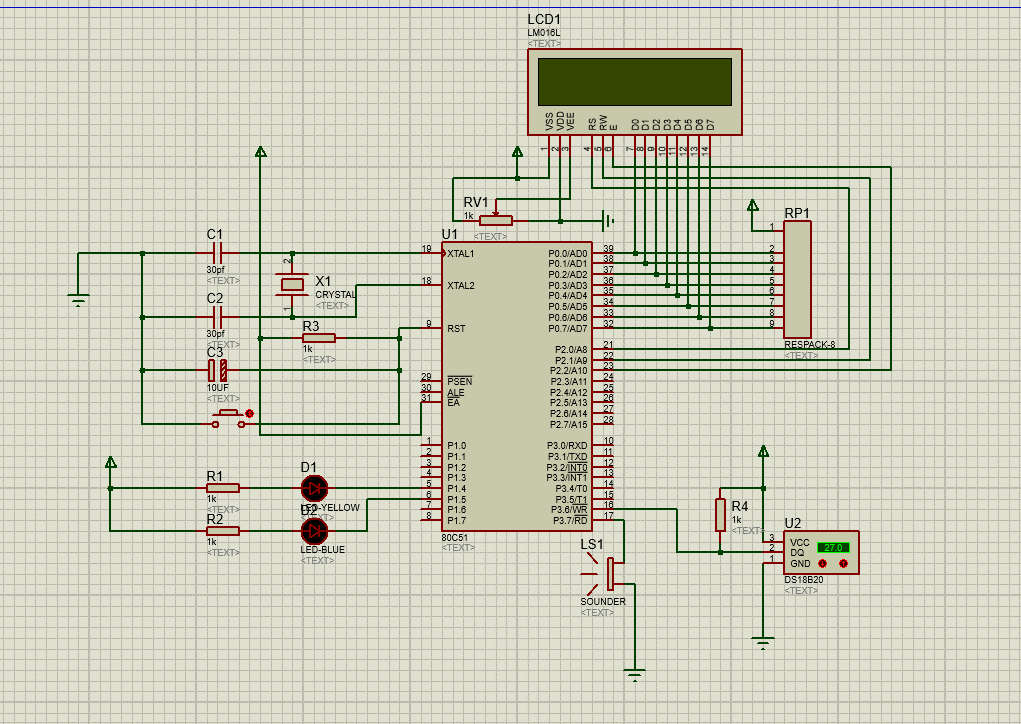
Task: Click the P3.0/RXD pin label
Action: (567, 445)
